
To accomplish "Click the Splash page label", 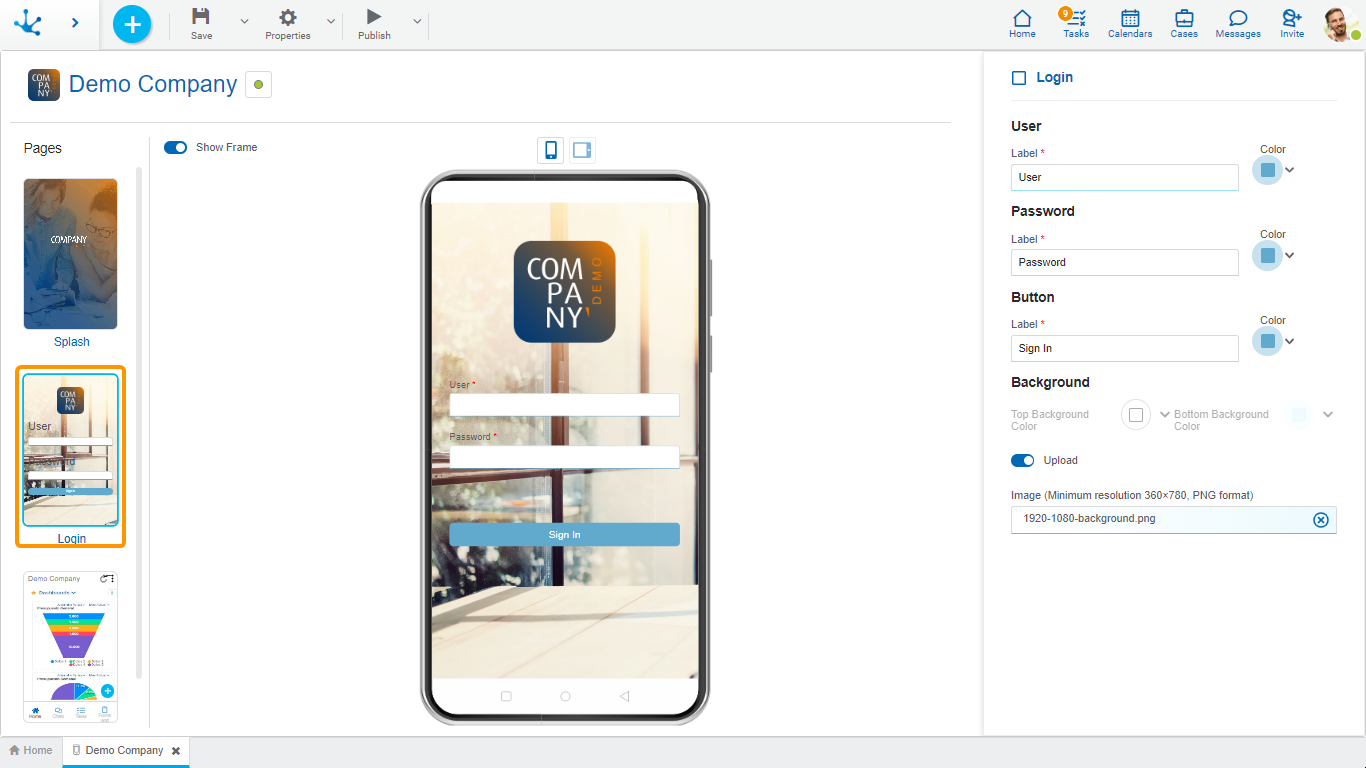I will click(72, 342).
